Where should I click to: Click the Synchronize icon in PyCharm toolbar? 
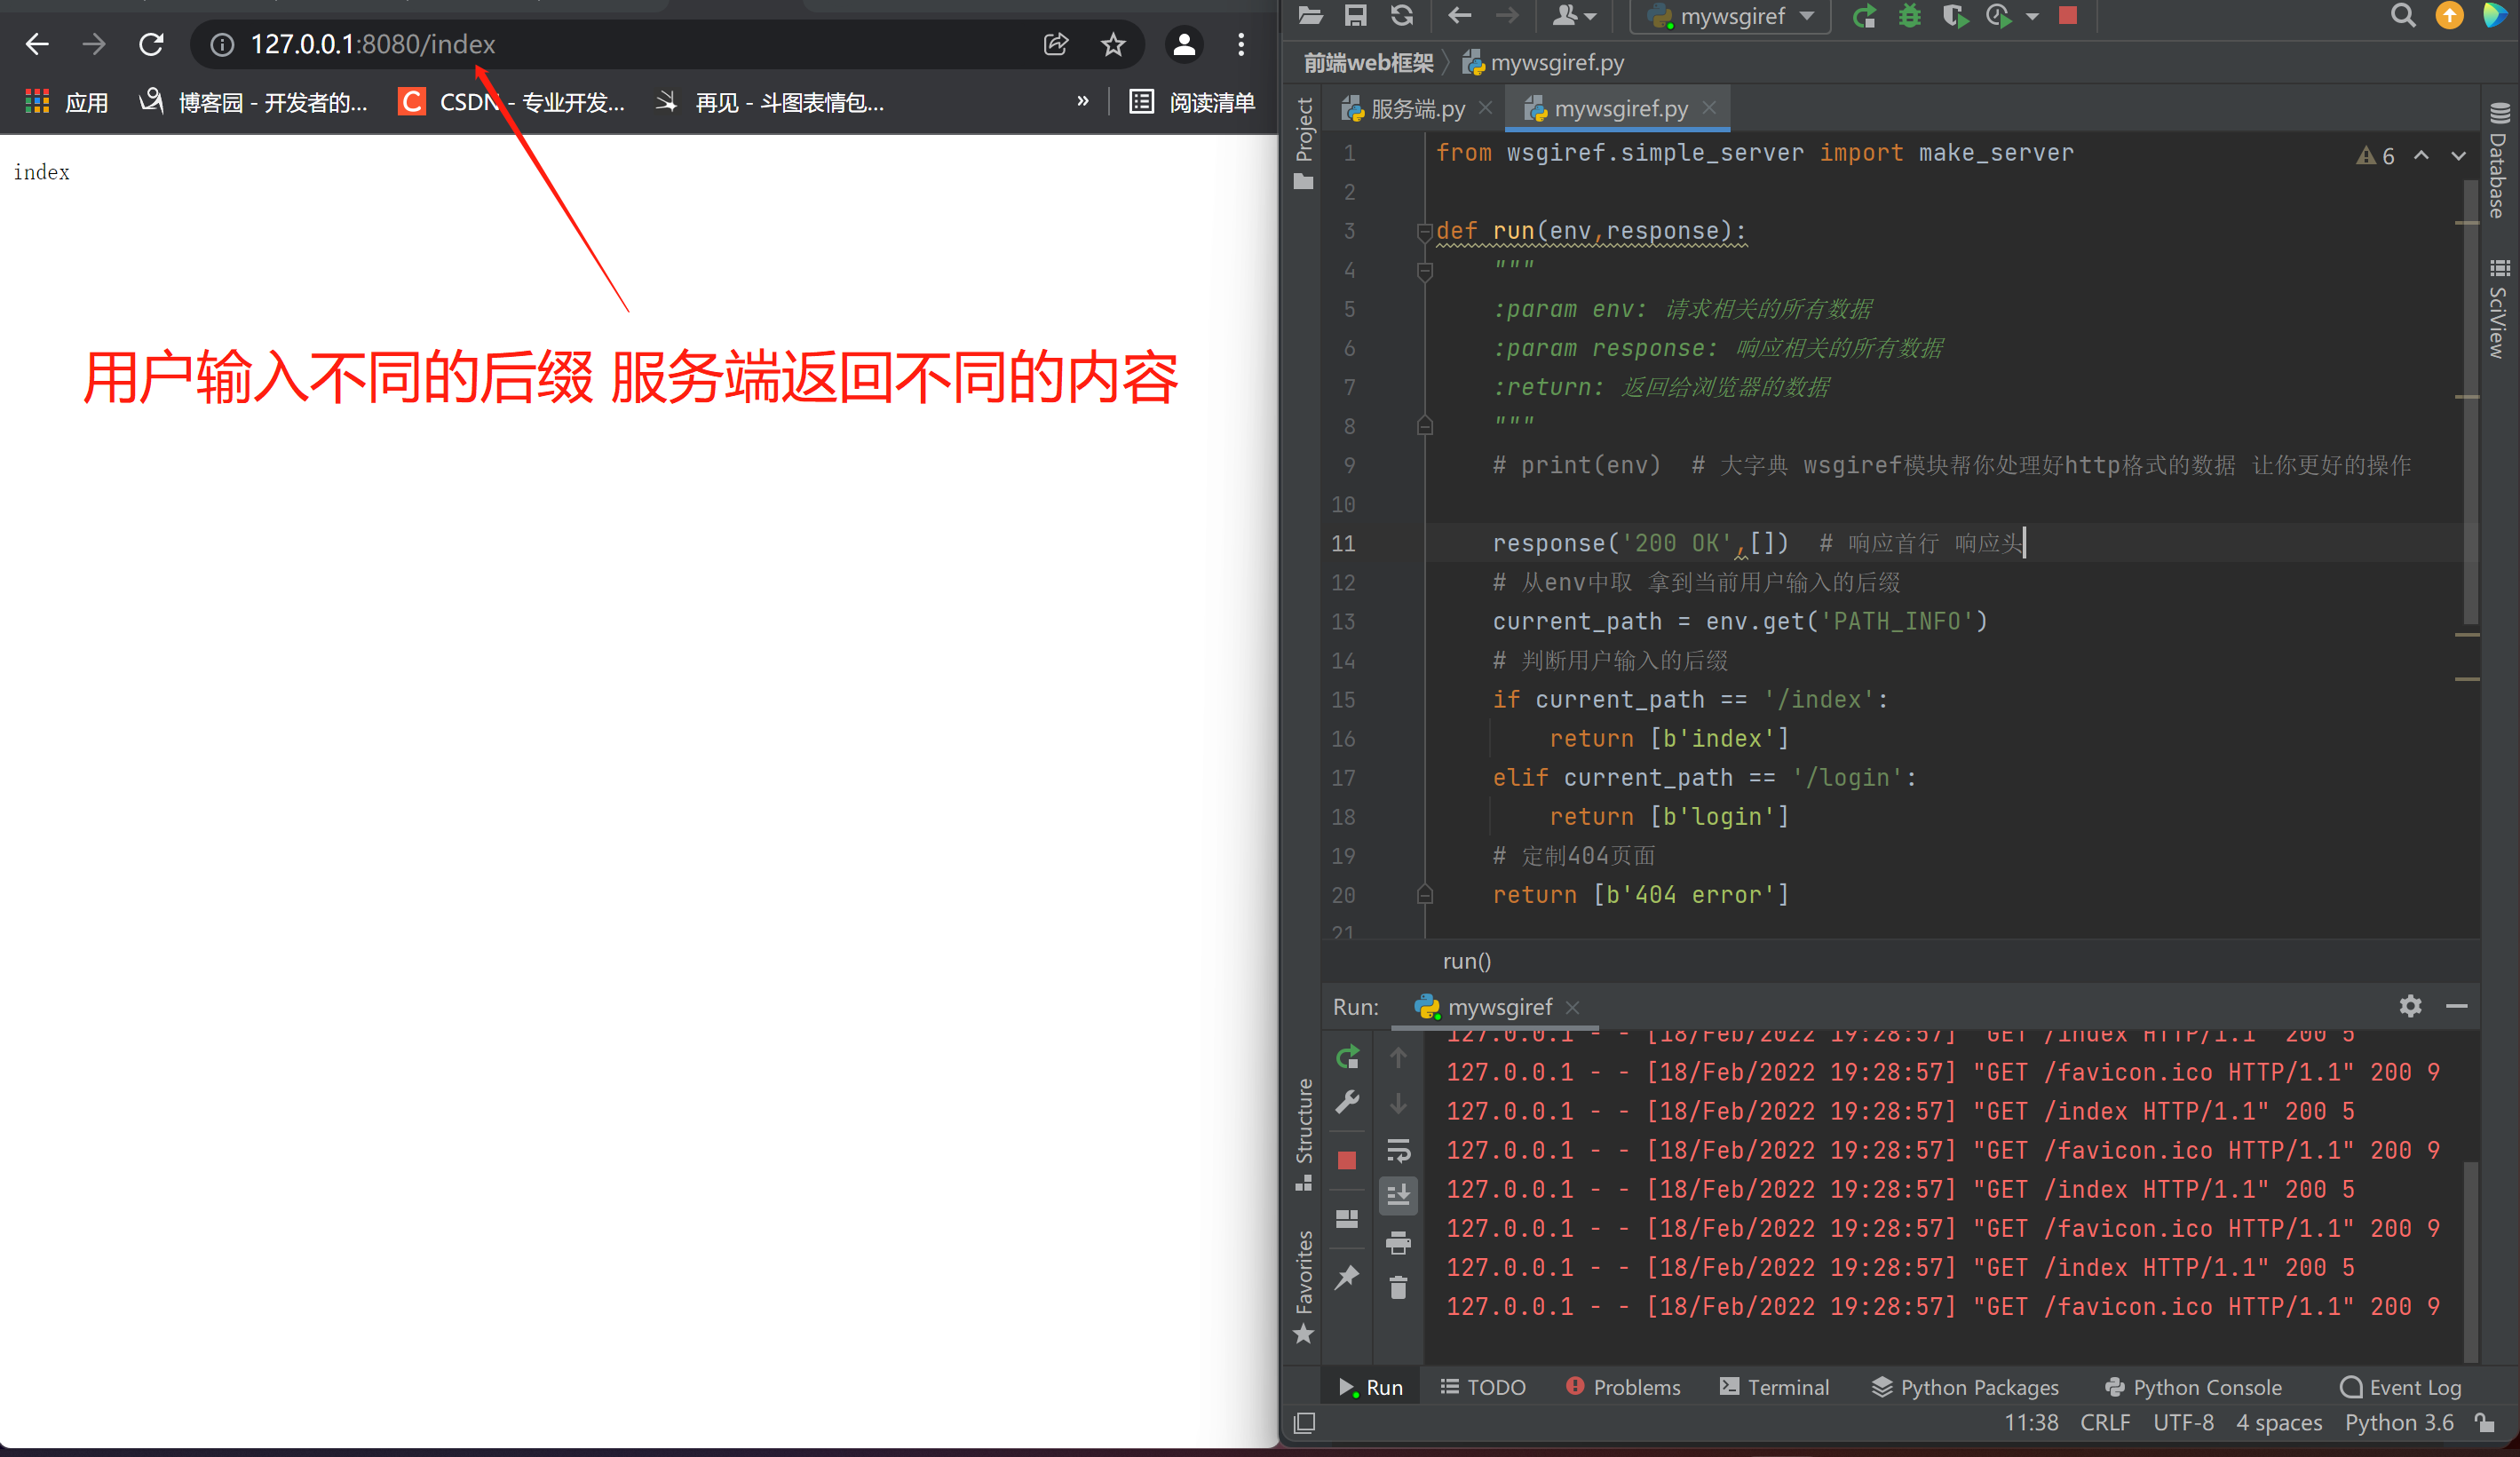pyautogui.click(x=1402, y=16)
